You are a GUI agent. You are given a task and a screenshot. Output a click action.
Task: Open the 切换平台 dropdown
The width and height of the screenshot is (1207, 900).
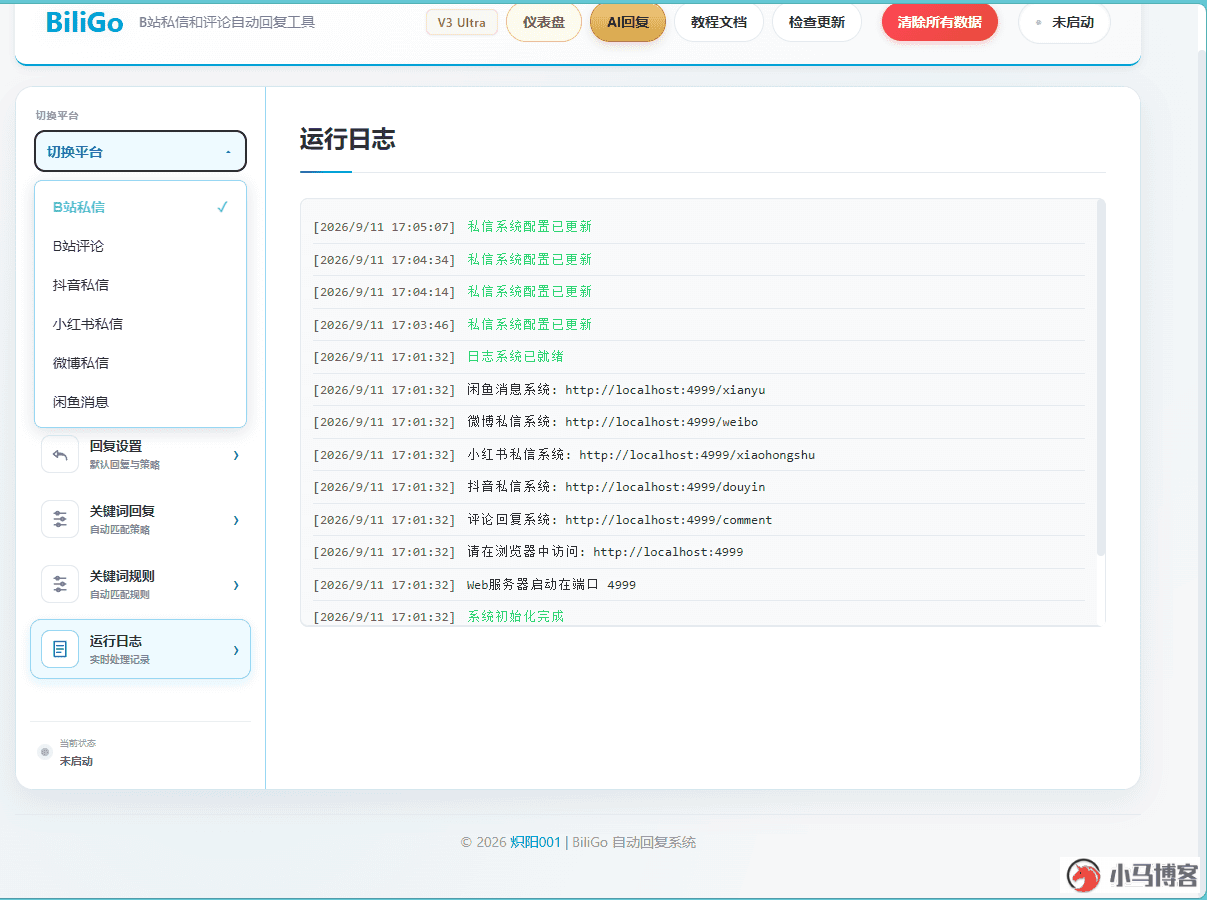[140, 152]
